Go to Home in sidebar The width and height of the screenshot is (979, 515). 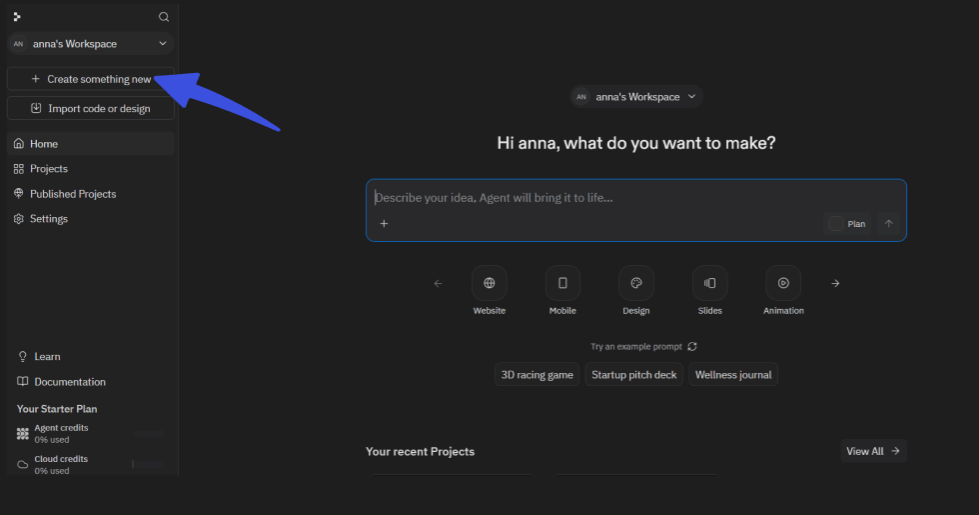click(91, 144)
